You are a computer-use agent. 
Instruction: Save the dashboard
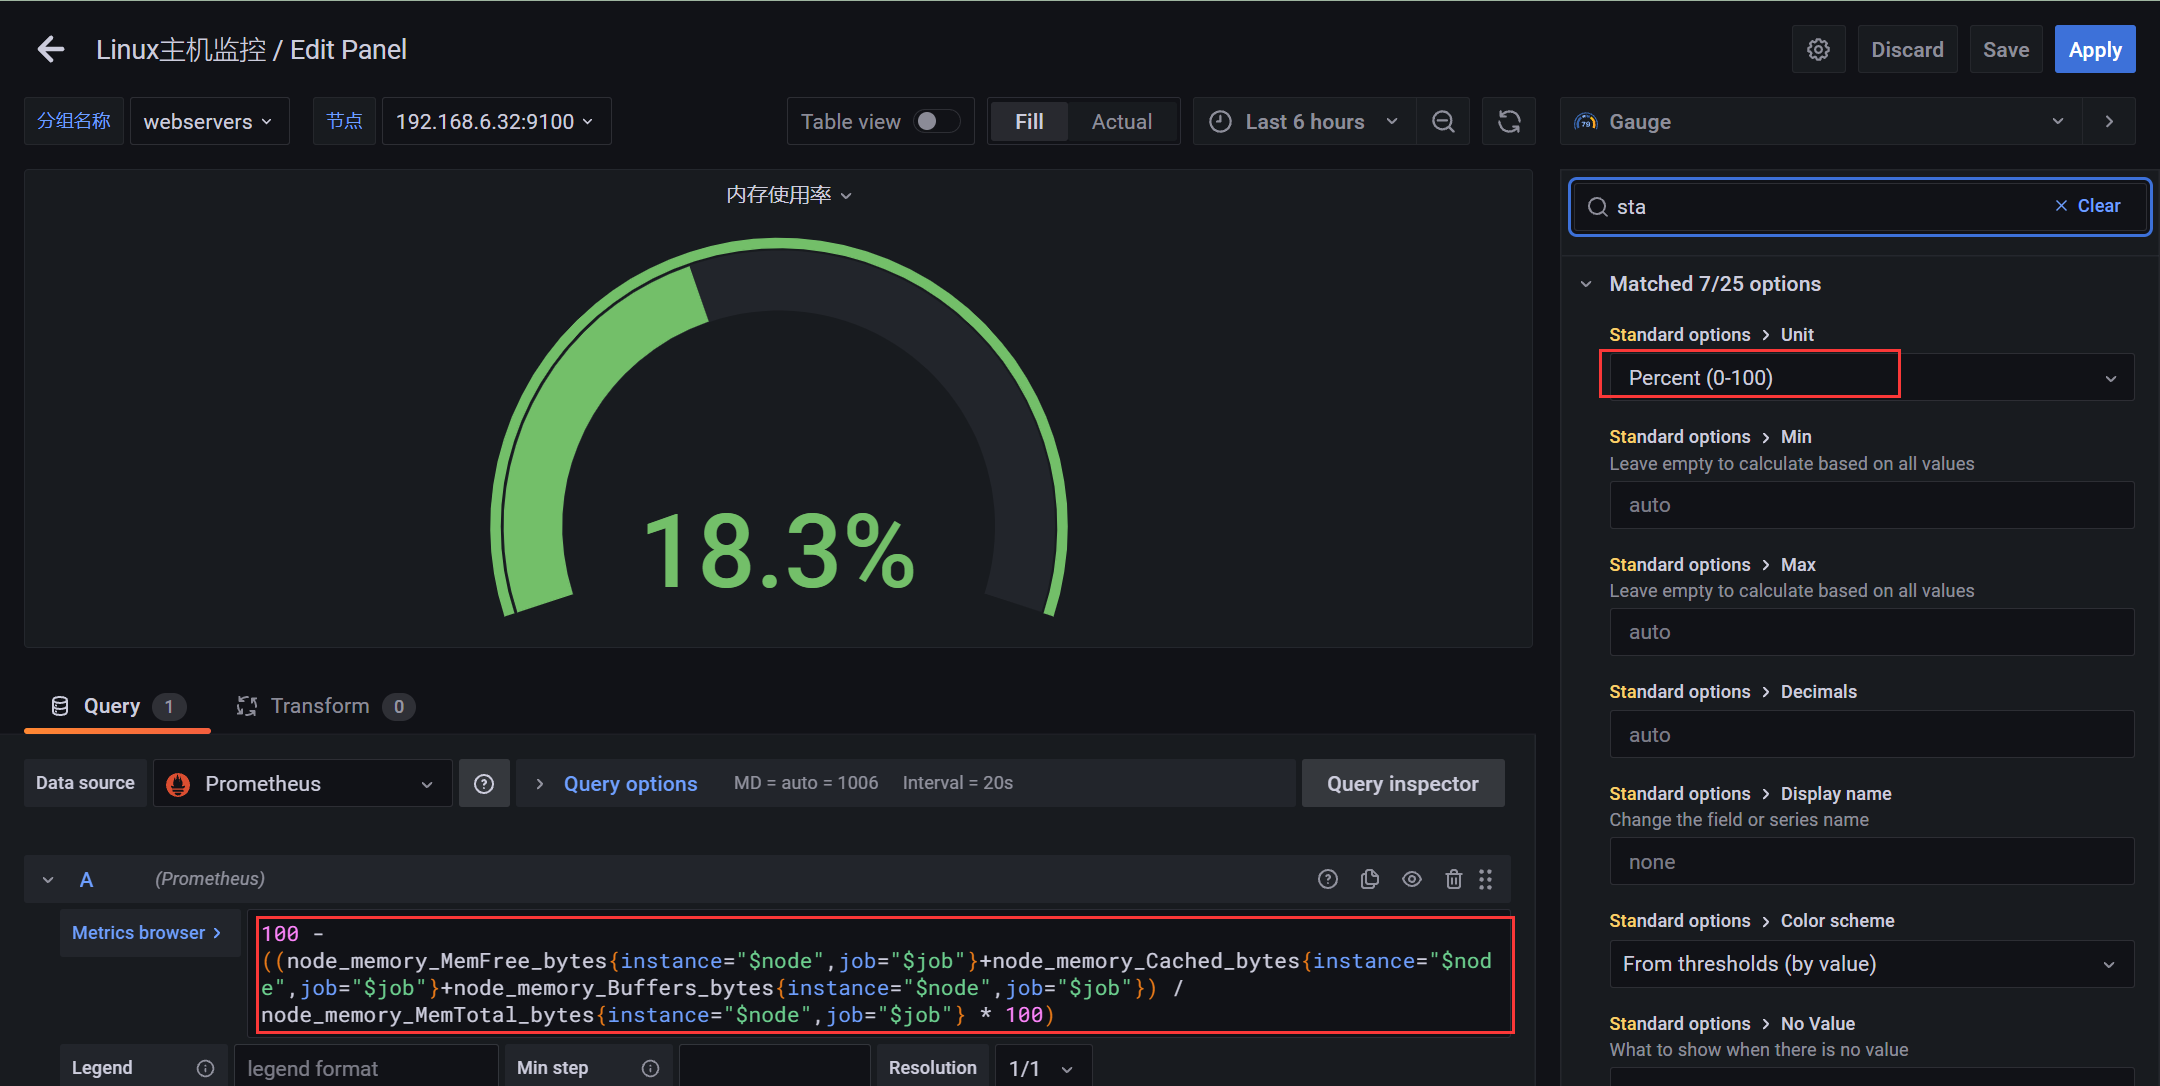pyautogui.click(x=2006, y=49)
